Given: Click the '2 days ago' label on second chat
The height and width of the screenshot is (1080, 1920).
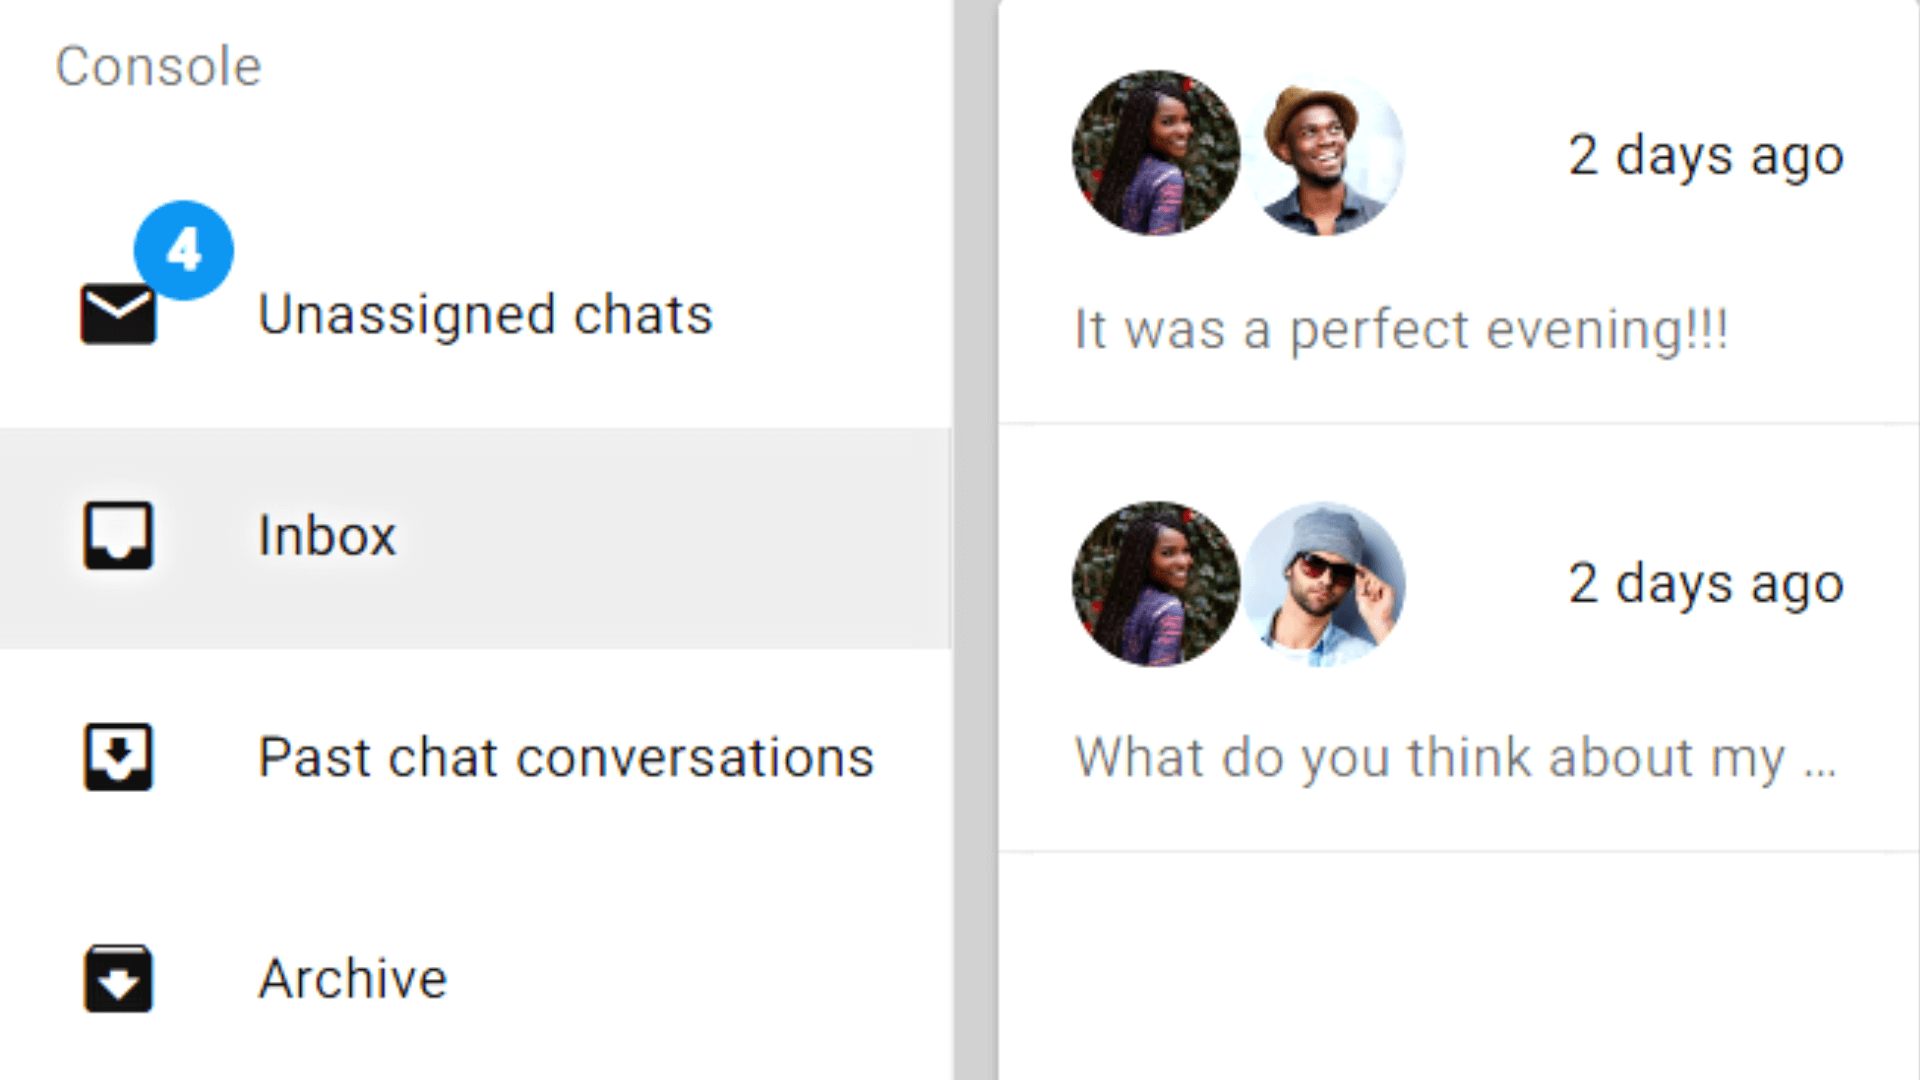Looking at the screenshot, I should [1705, 585].
